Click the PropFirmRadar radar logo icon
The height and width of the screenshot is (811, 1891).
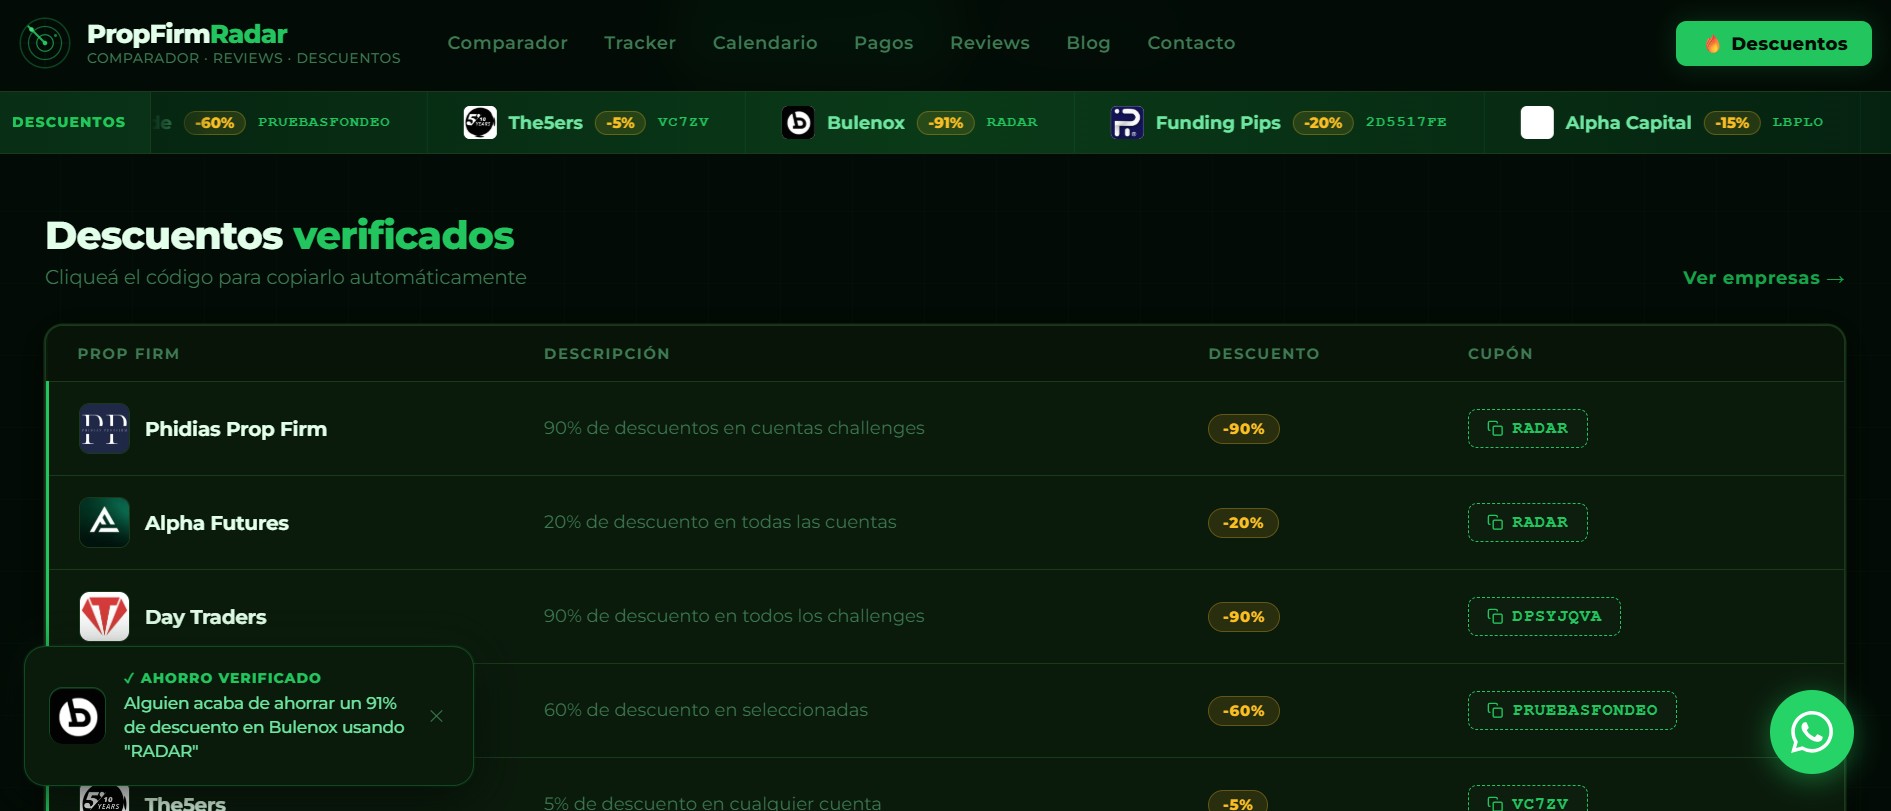coord(45,43)
